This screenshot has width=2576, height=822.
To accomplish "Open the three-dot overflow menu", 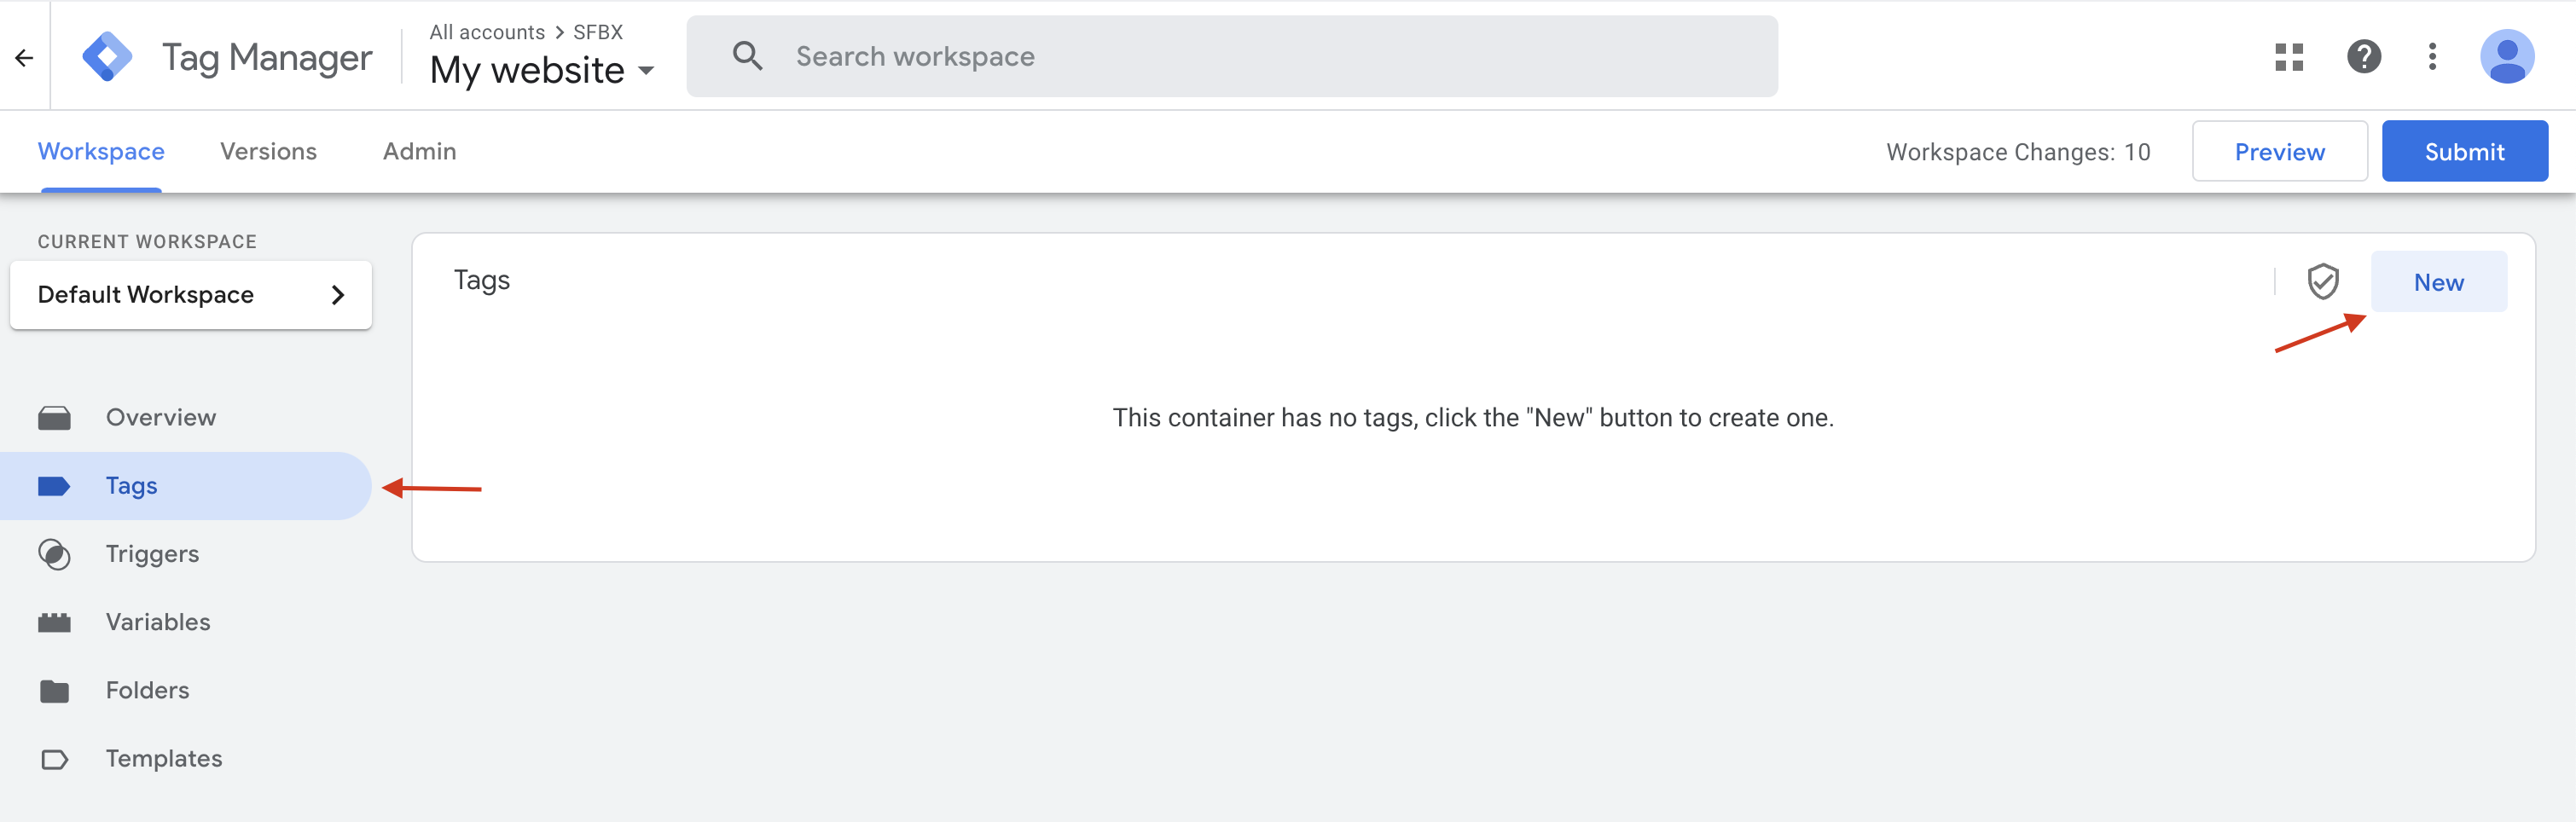I will point(2433,57).
